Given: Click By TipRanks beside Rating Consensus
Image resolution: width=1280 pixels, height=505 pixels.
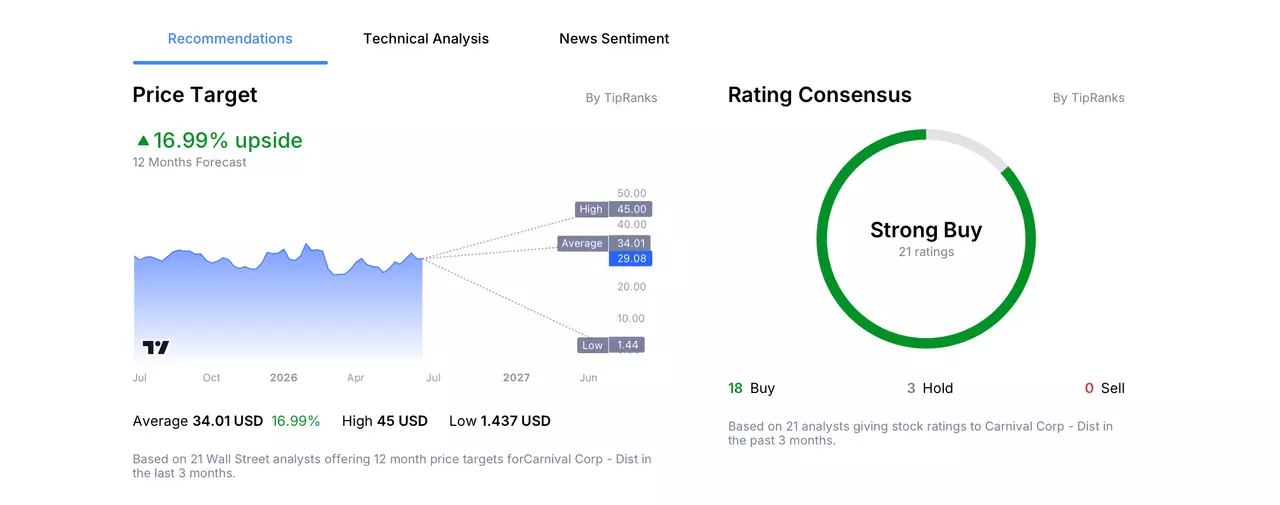Looking at the screenshot, I should 1088,98.
